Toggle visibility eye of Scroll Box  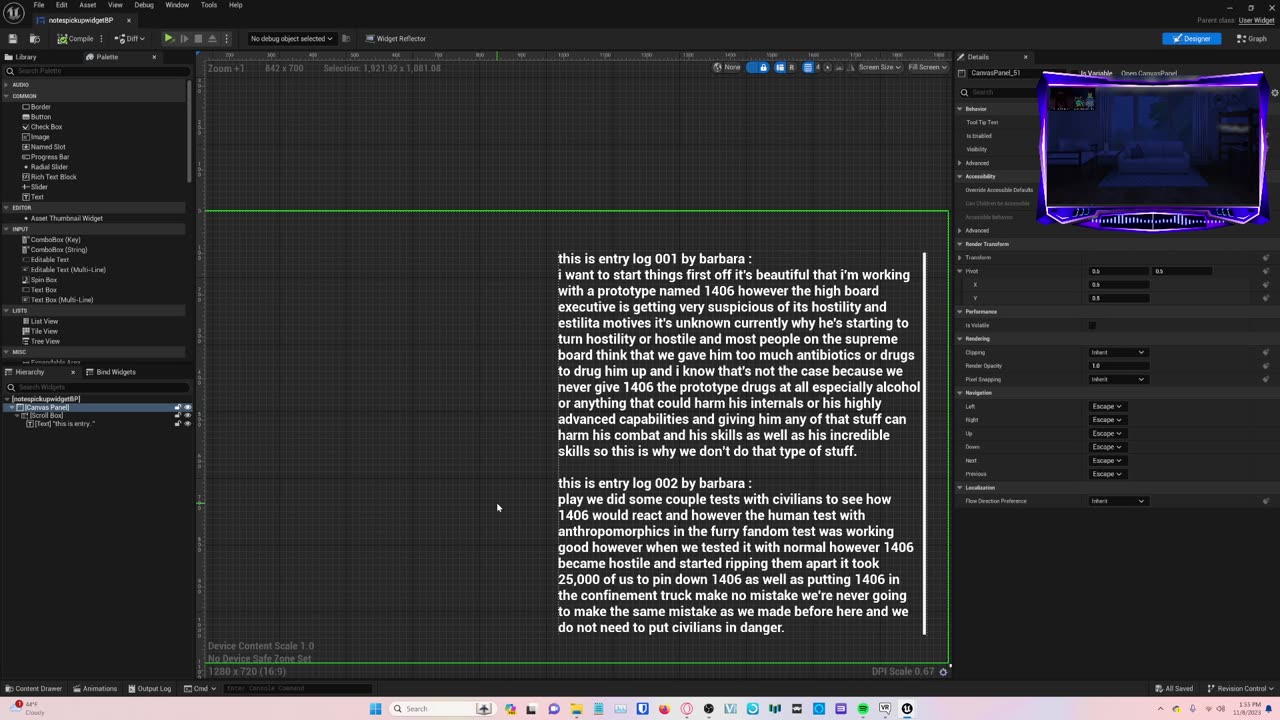[x=187, y=416]
